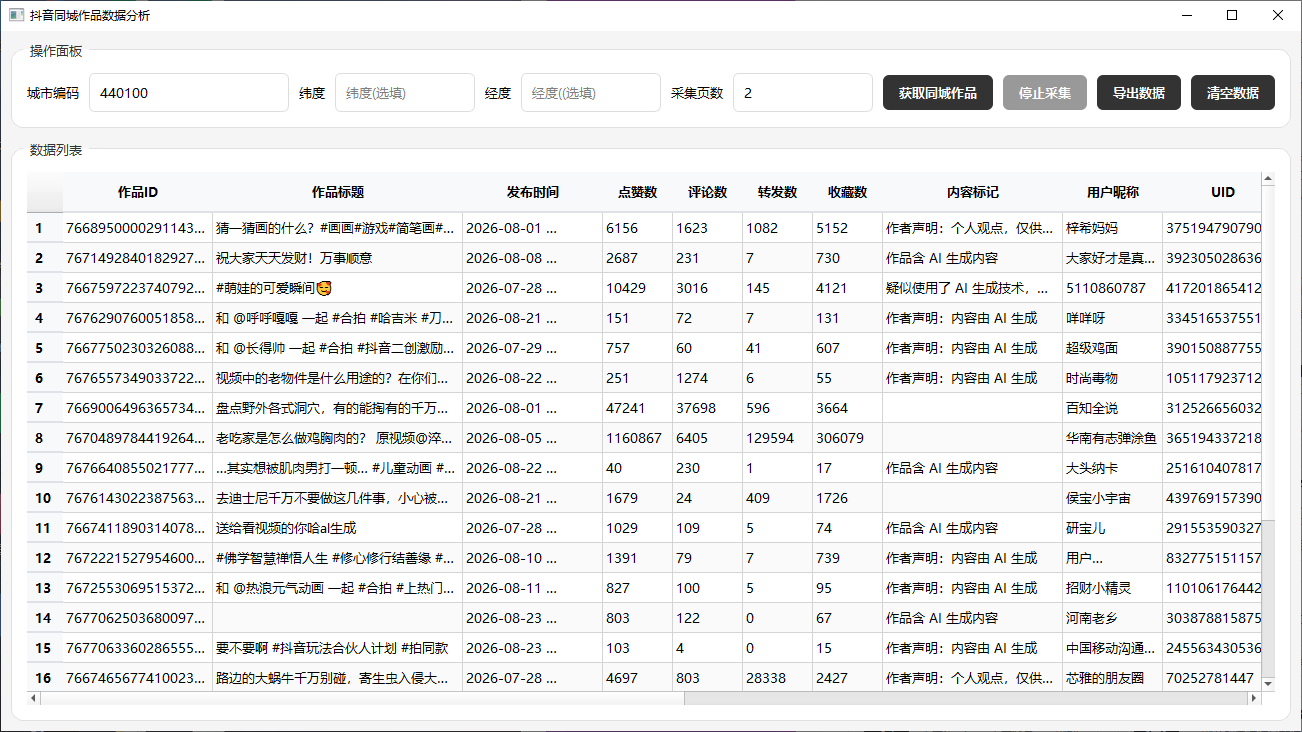Image resolution: width=1302 pixels, height=732 pixels.
Task: Click the horizontal scrollbar left arrow
Action: [x=33, y=699]
